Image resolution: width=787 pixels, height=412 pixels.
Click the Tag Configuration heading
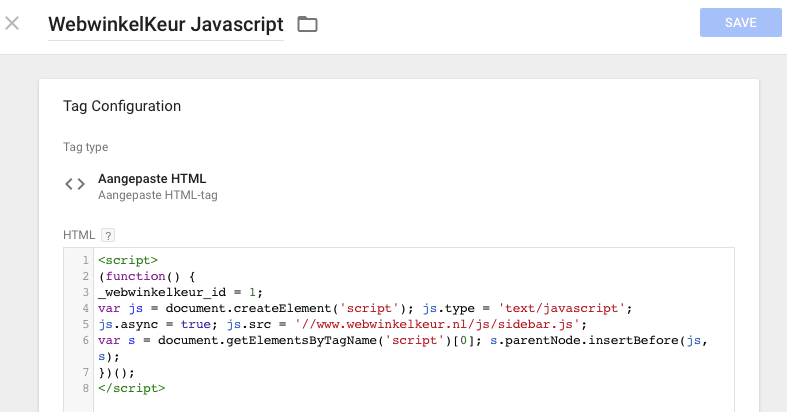122,106
